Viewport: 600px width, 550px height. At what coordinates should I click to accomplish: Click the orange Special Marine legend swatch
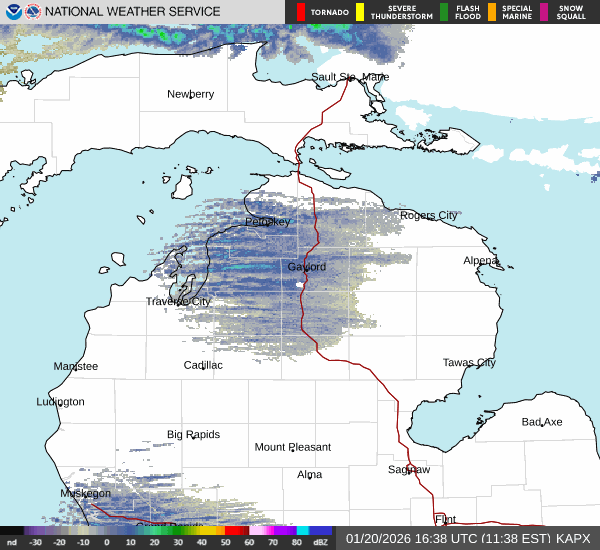pyautogui.click(x=492, y=12)
